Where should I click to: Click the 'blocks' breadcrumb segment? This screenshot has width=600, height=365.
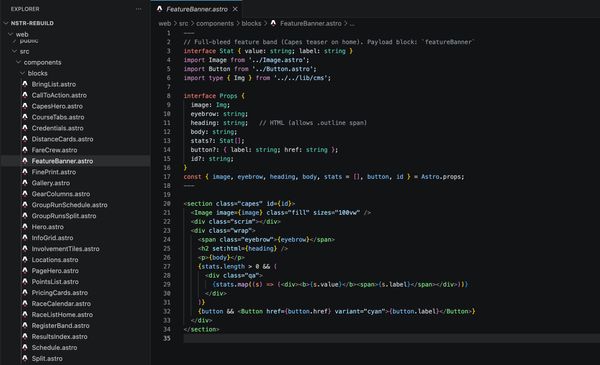point(251,23)
